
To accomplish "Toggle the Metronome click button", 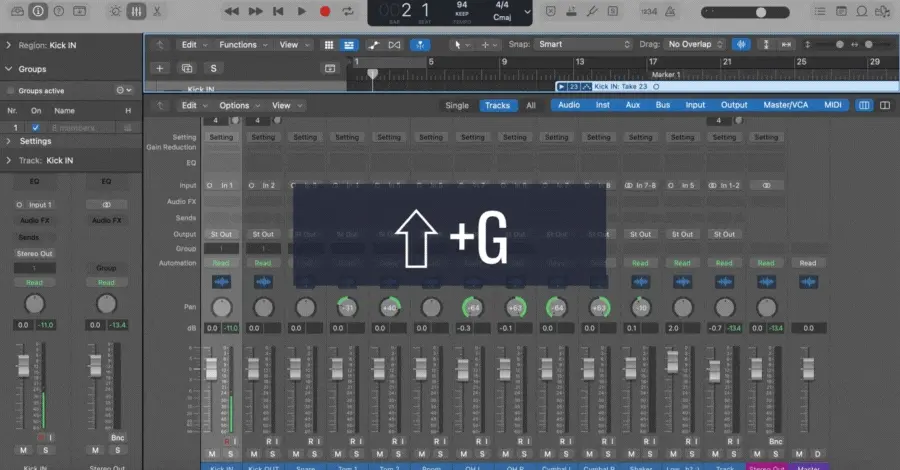I will pyautogui.click(x=670, y=11).
